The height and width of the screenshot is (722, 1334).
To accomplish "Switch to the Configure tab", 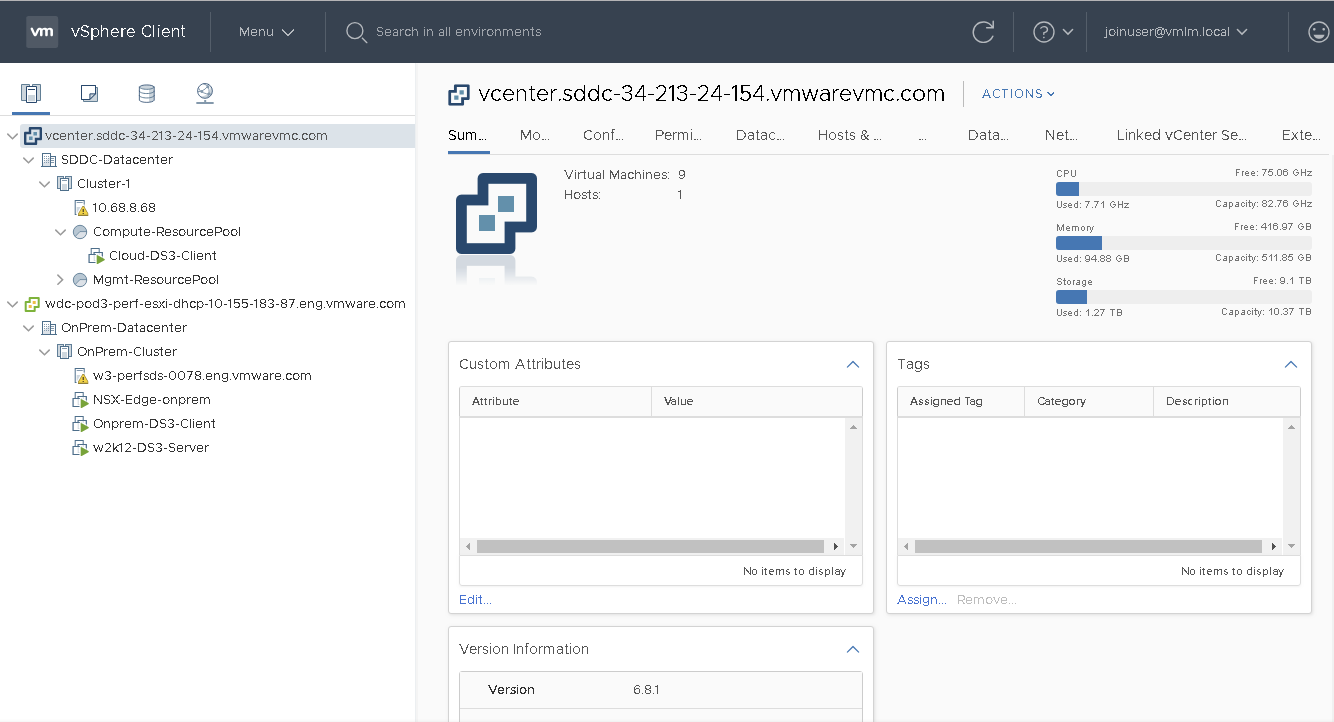I will tap(603, 136).
